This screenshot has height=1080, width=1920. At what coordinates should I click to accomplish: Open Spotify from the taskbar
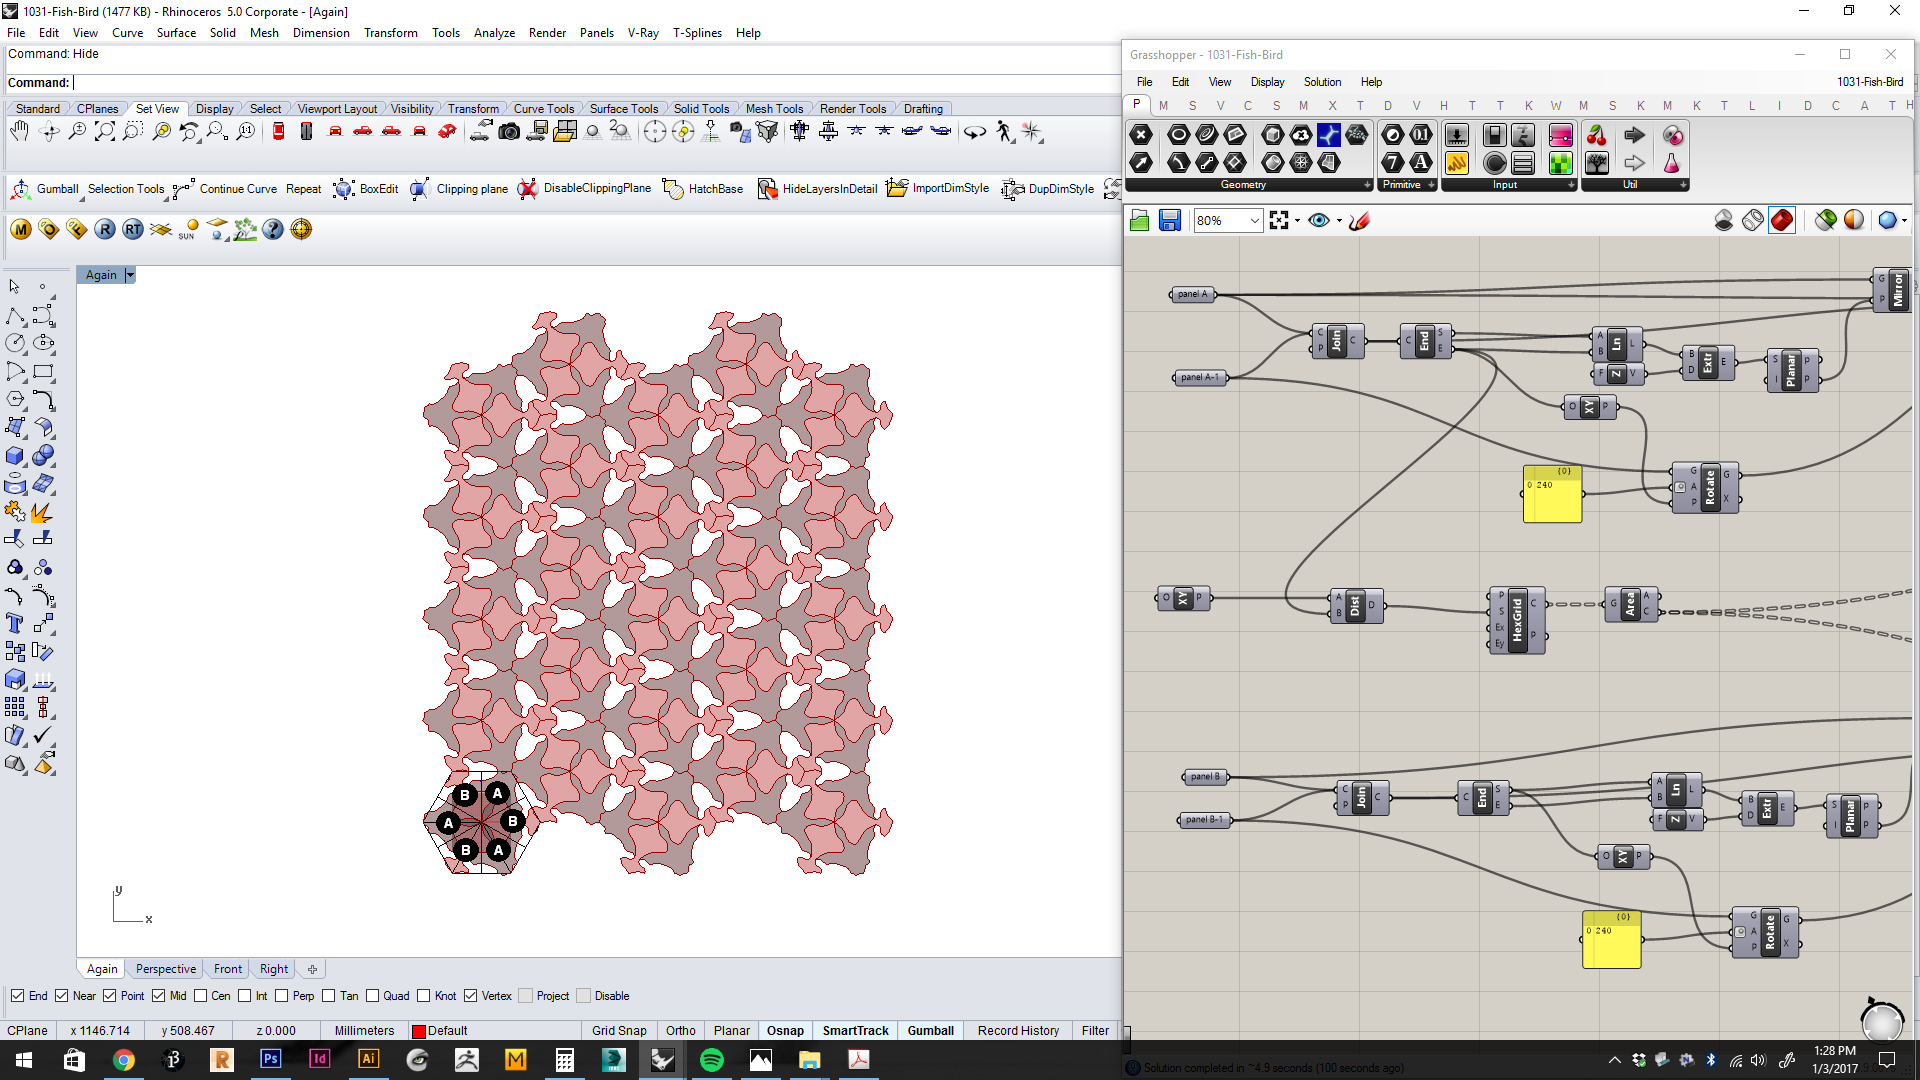711,1060
